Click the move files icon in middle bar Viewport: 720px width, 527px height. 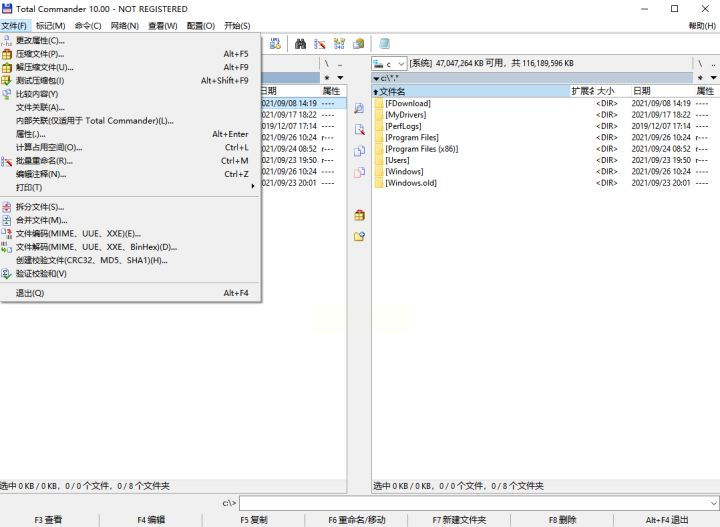(x=359, y=173)
